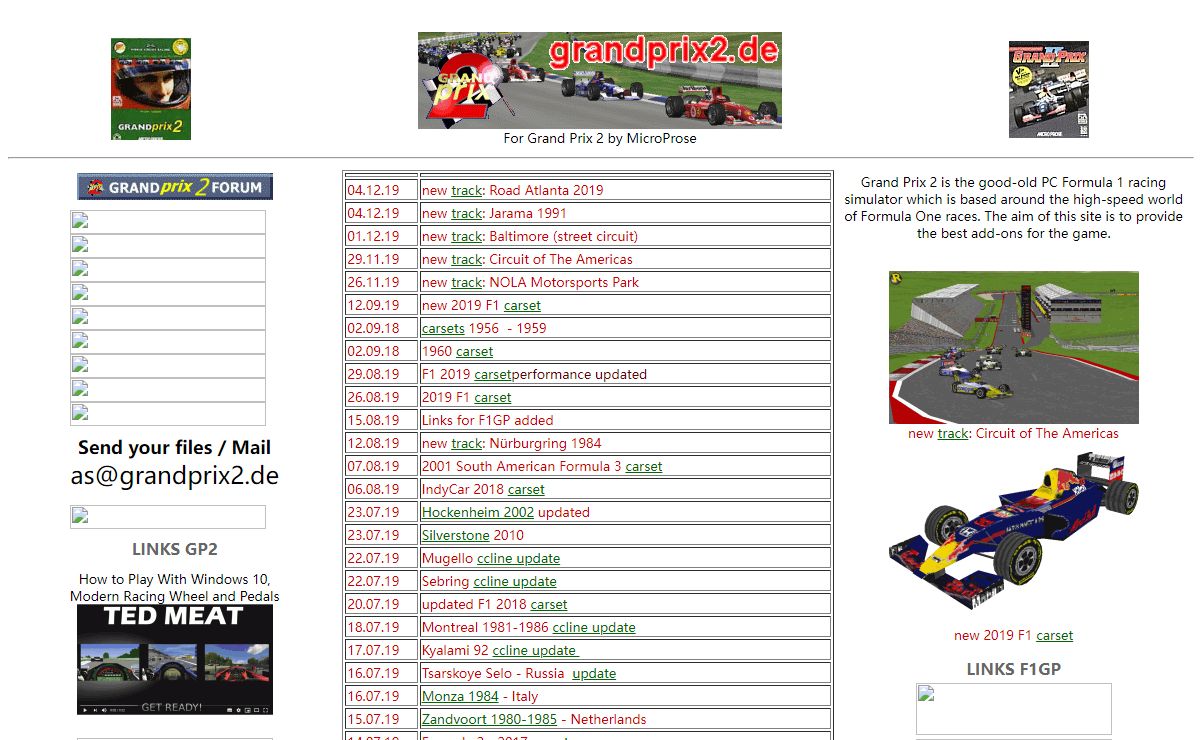Screen dimensions: 1200x740
Task: Open the track link for Road Atlanta 2019
Action: [467, 190]
